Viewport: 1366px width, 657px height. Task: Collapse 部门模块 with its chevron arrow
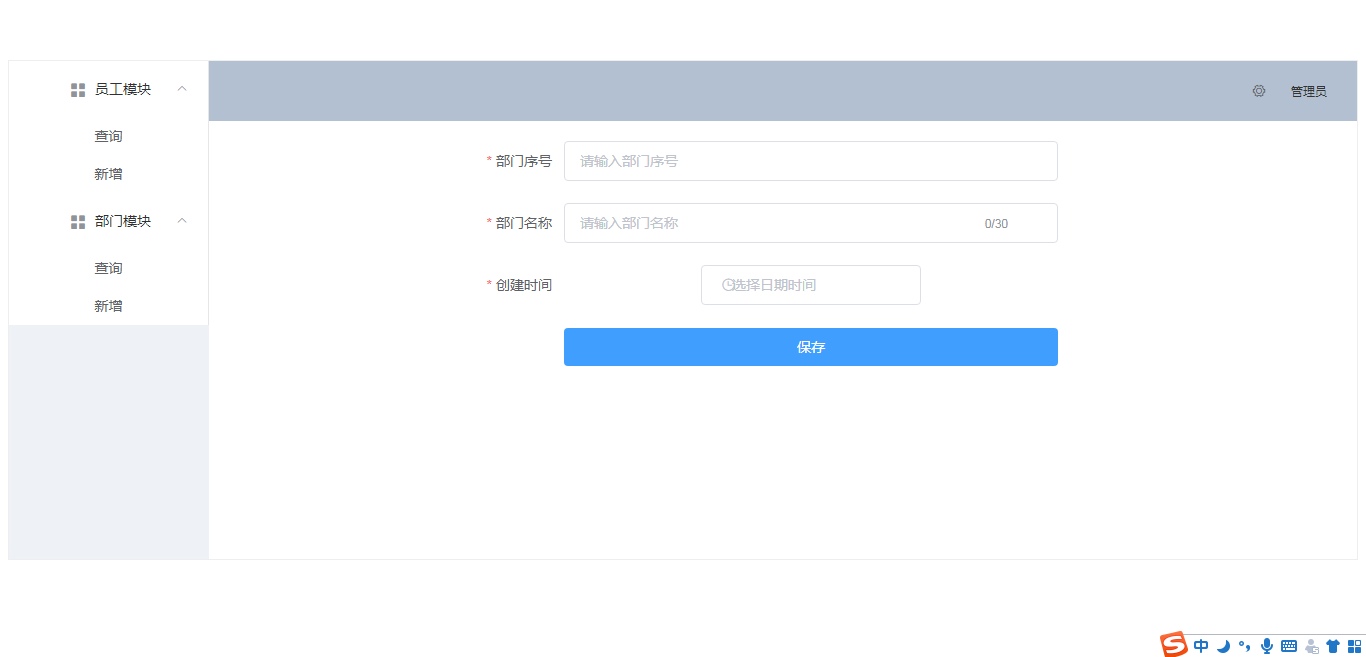[x=182, y=221]
